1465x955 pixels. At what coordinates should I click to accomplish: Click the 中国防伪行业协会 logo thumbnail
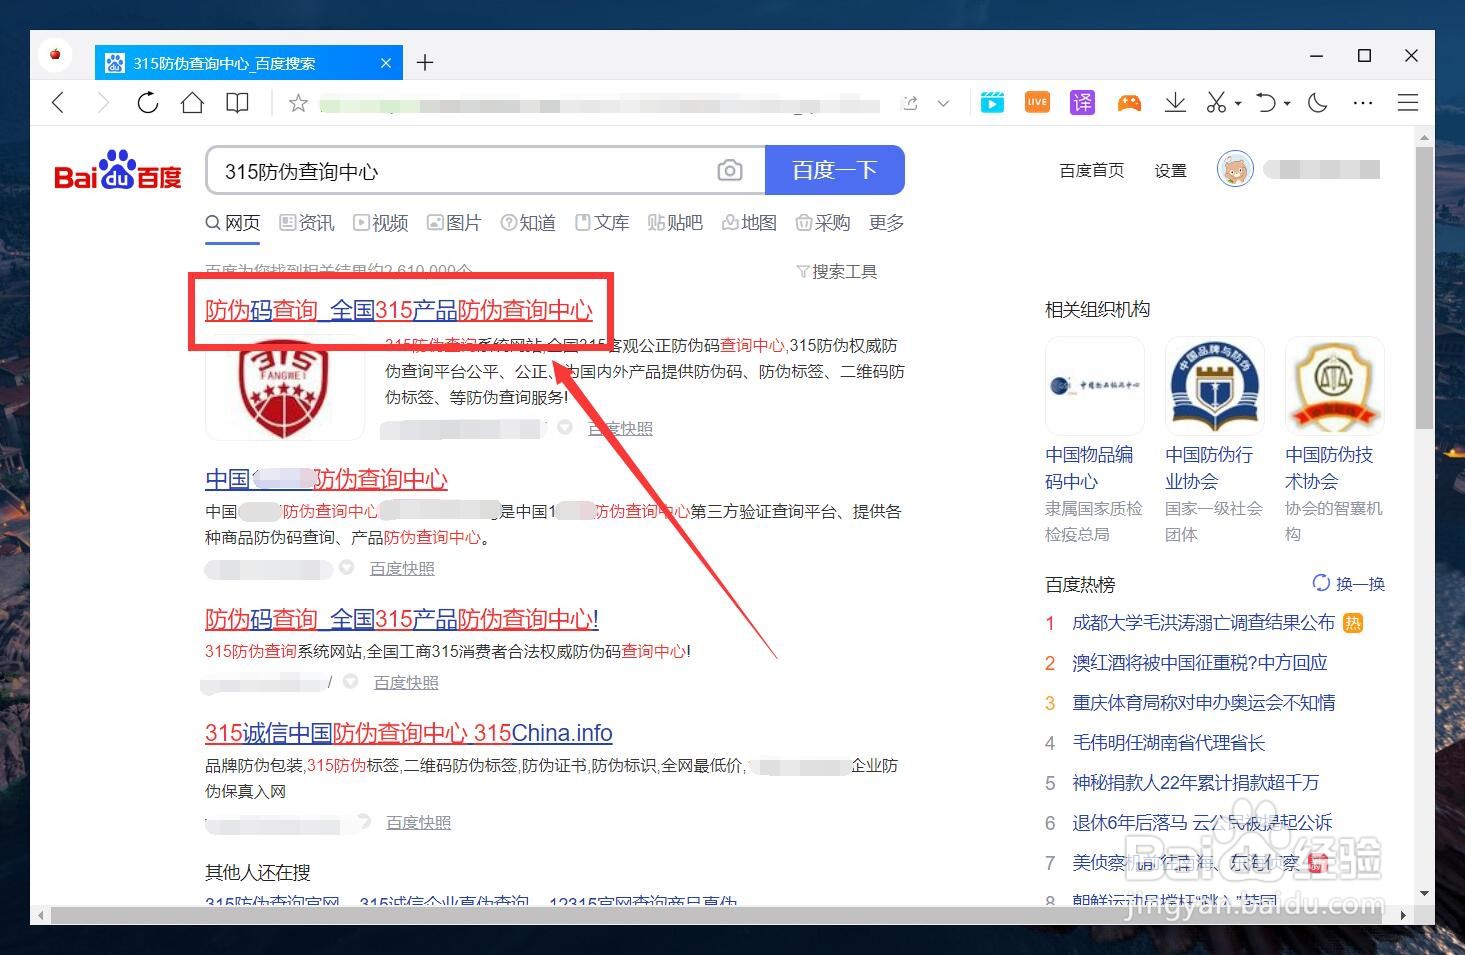[1215, 386]
